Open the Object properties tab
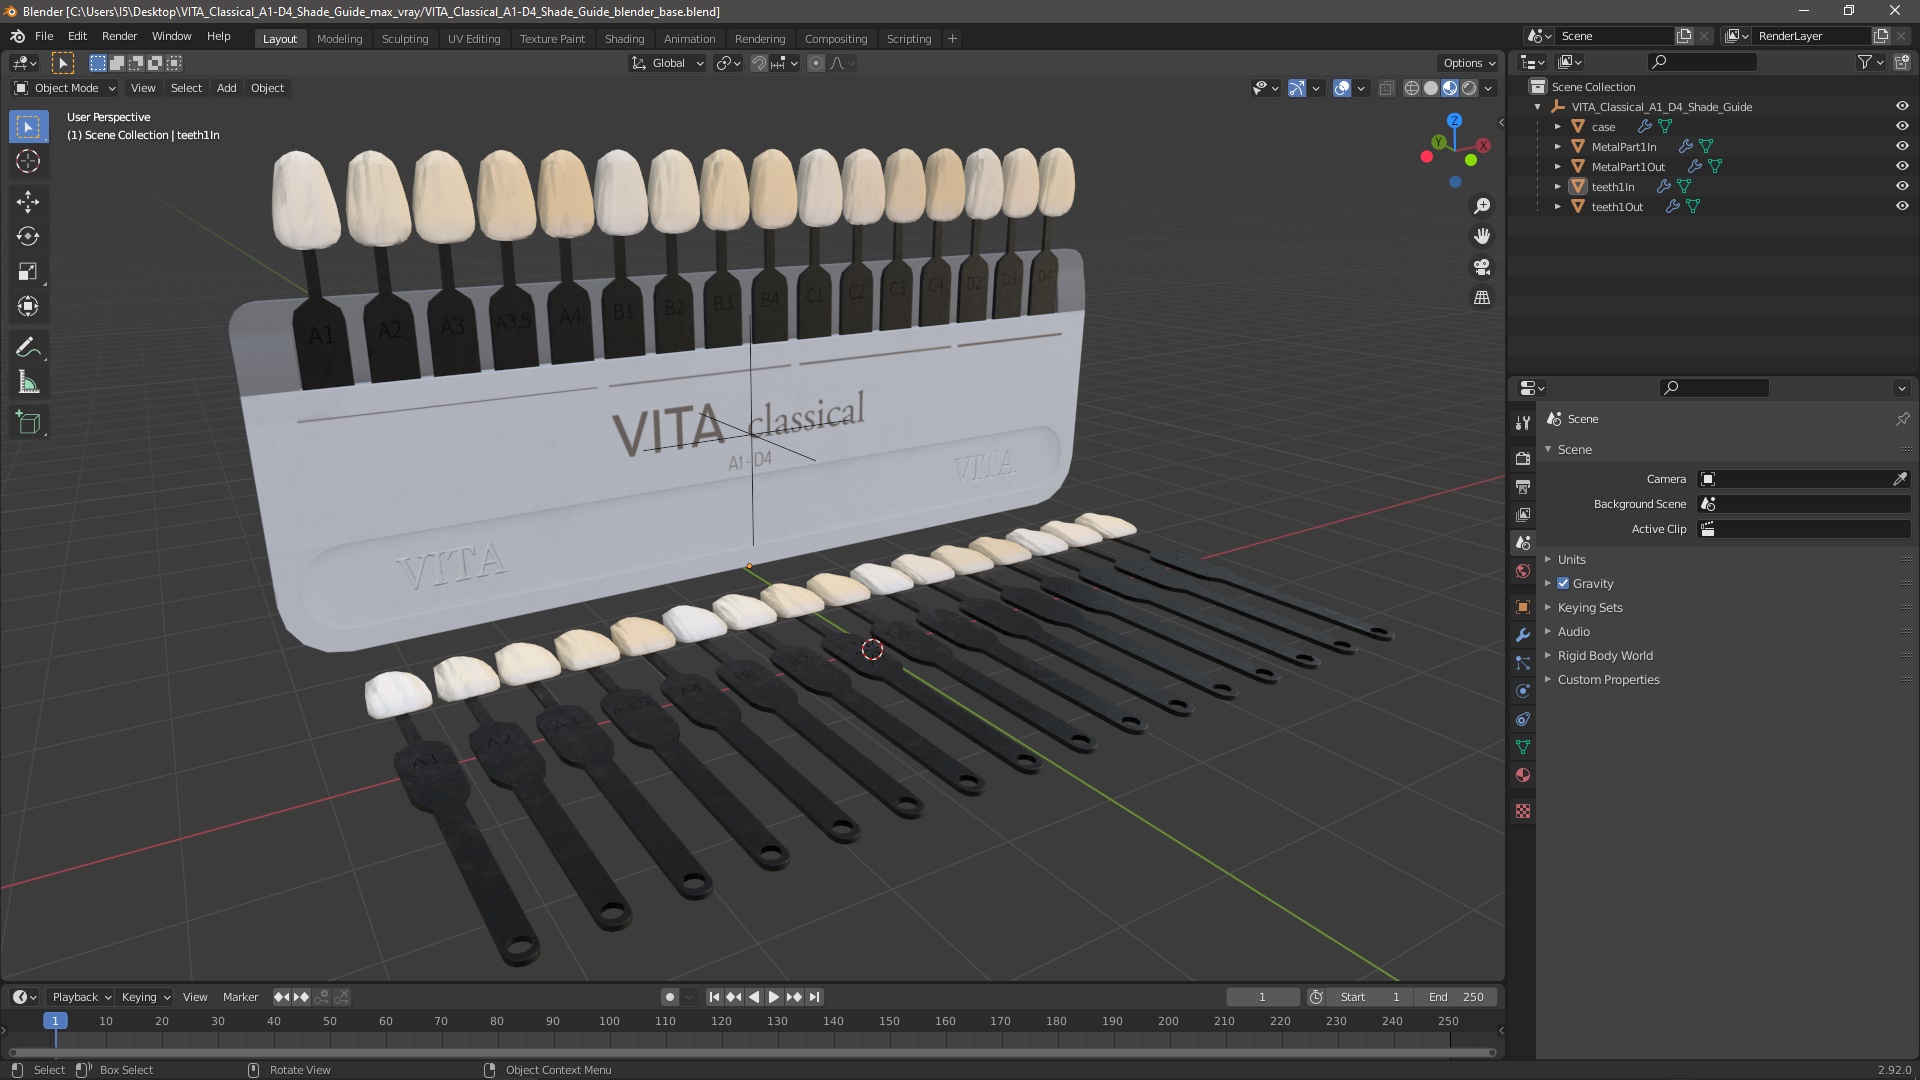Viewport: 1920px width, 1080px height. 1523,607
